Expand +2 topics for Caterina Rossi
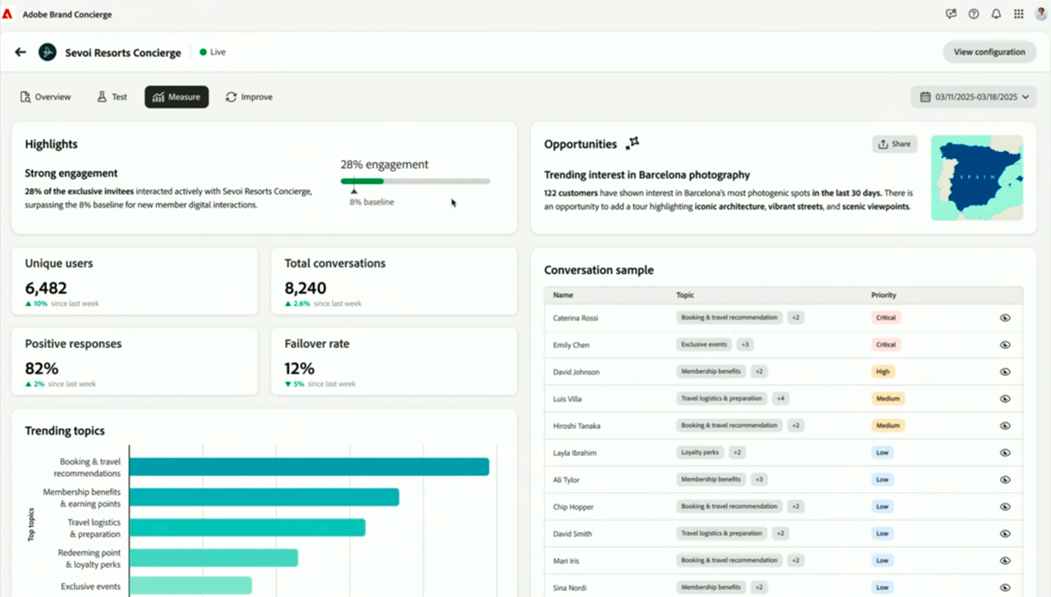The width and height of the screenshot is (1051, 597). pos(796,318)
